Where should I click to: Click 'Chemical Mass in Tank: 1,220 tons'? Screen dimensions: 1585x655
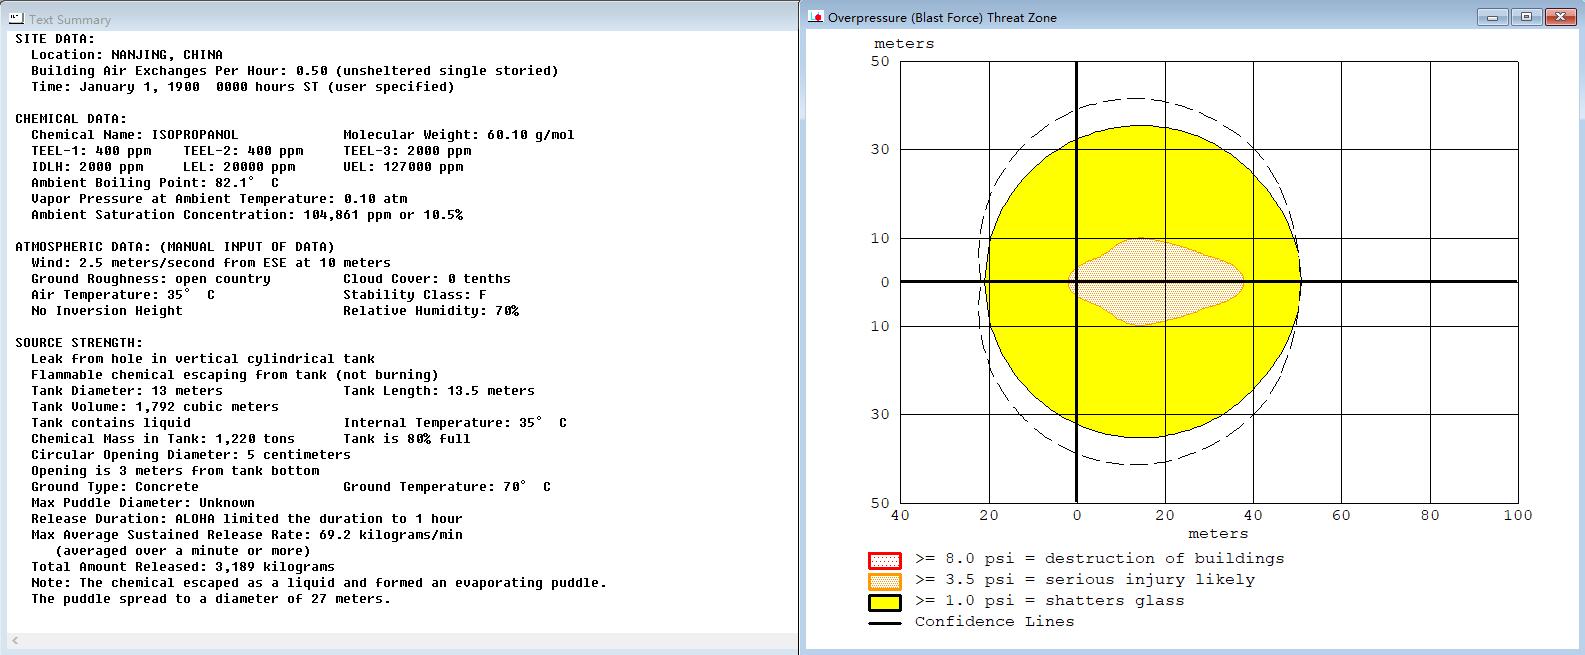click(163, 439)
